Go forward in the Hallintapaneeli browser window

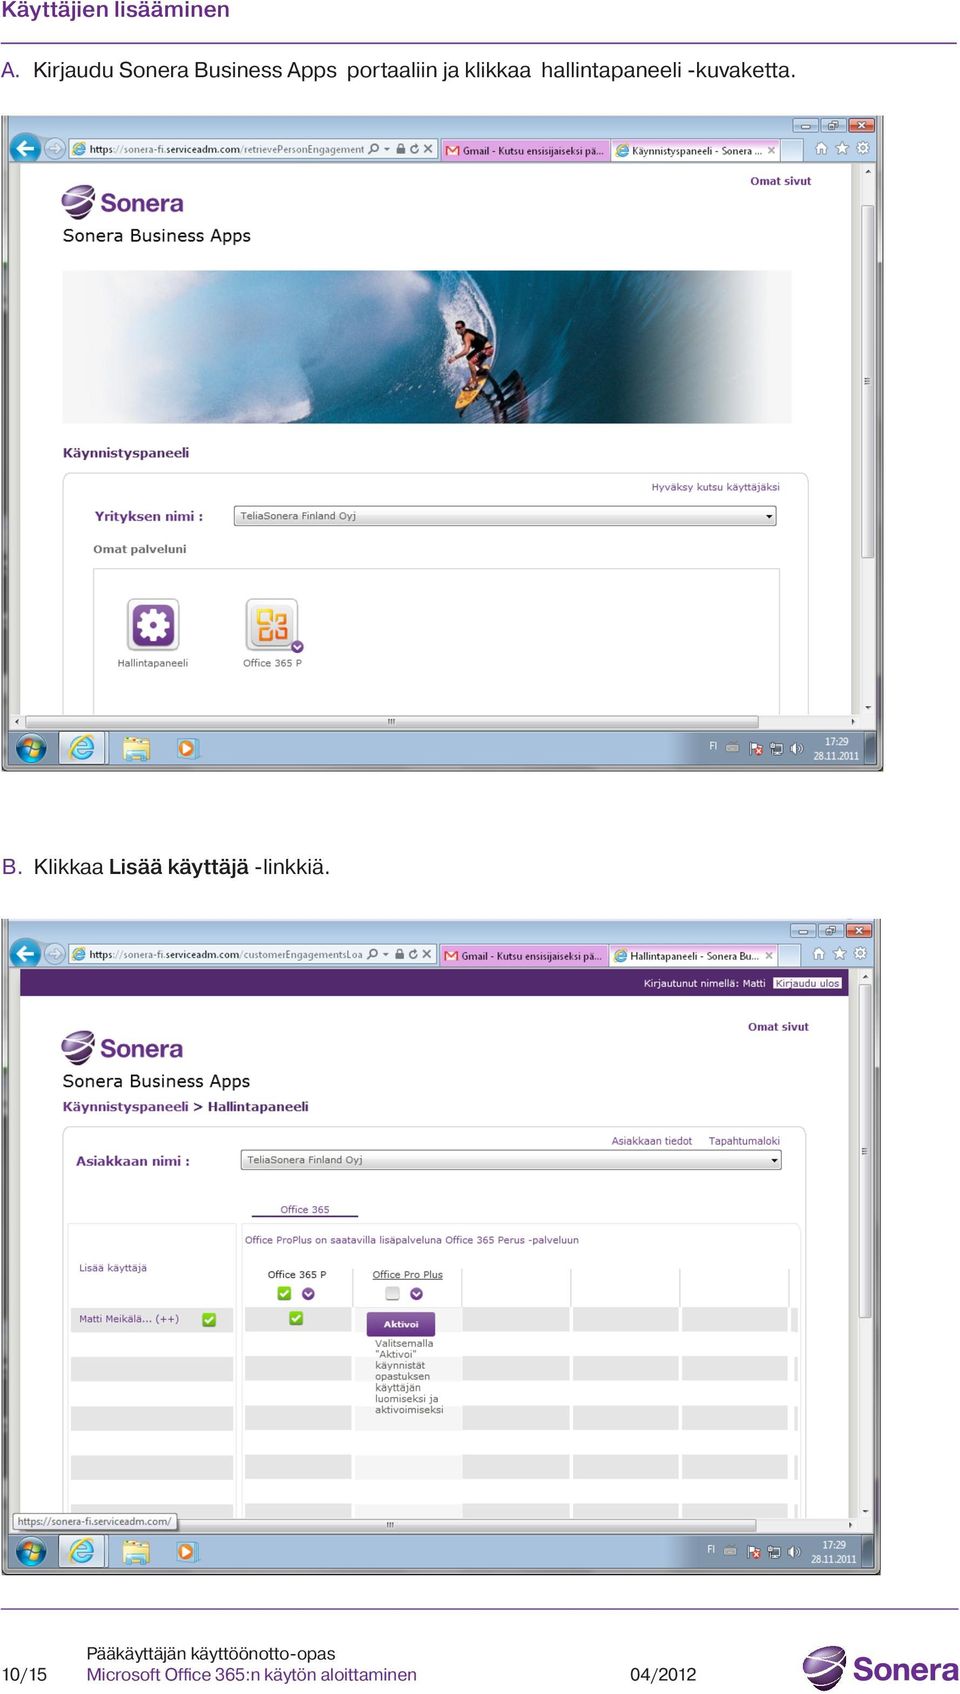click(54, 954)
